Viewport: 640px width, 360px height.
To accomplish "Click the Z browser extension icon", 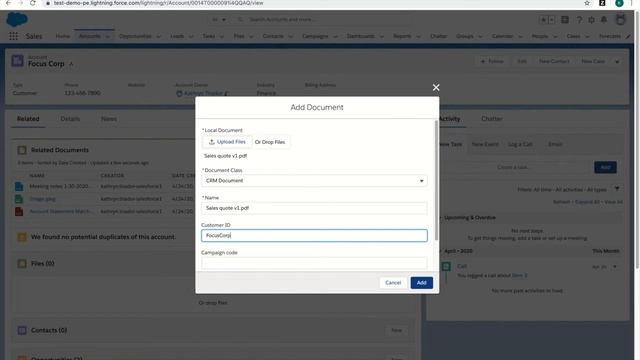I will pos(602,3).
